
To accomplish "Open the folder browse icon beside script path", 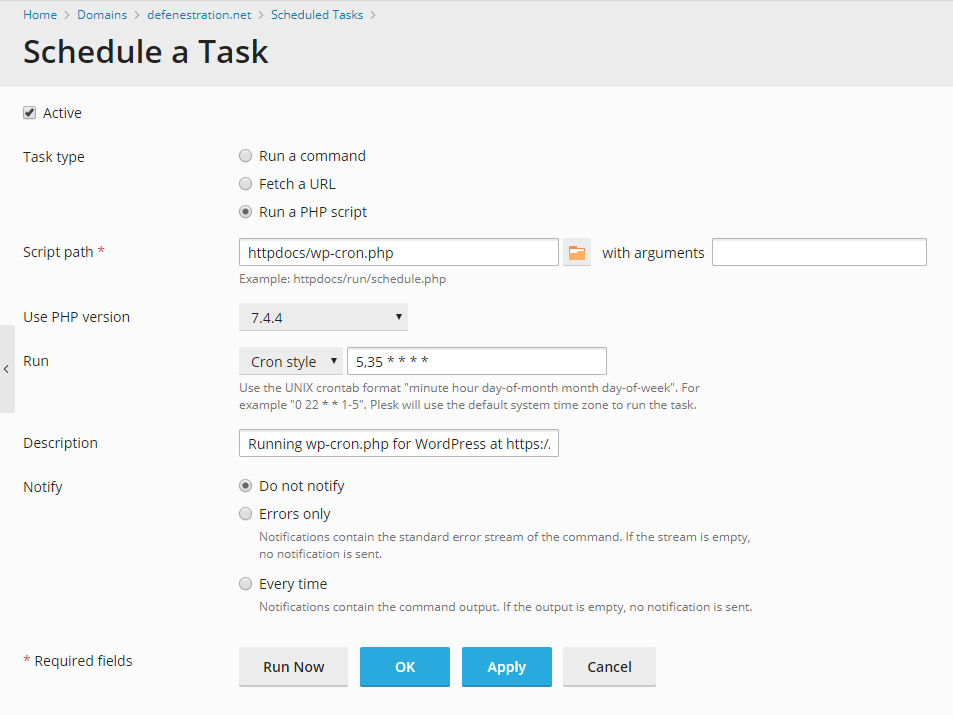I will pos(577,252).
